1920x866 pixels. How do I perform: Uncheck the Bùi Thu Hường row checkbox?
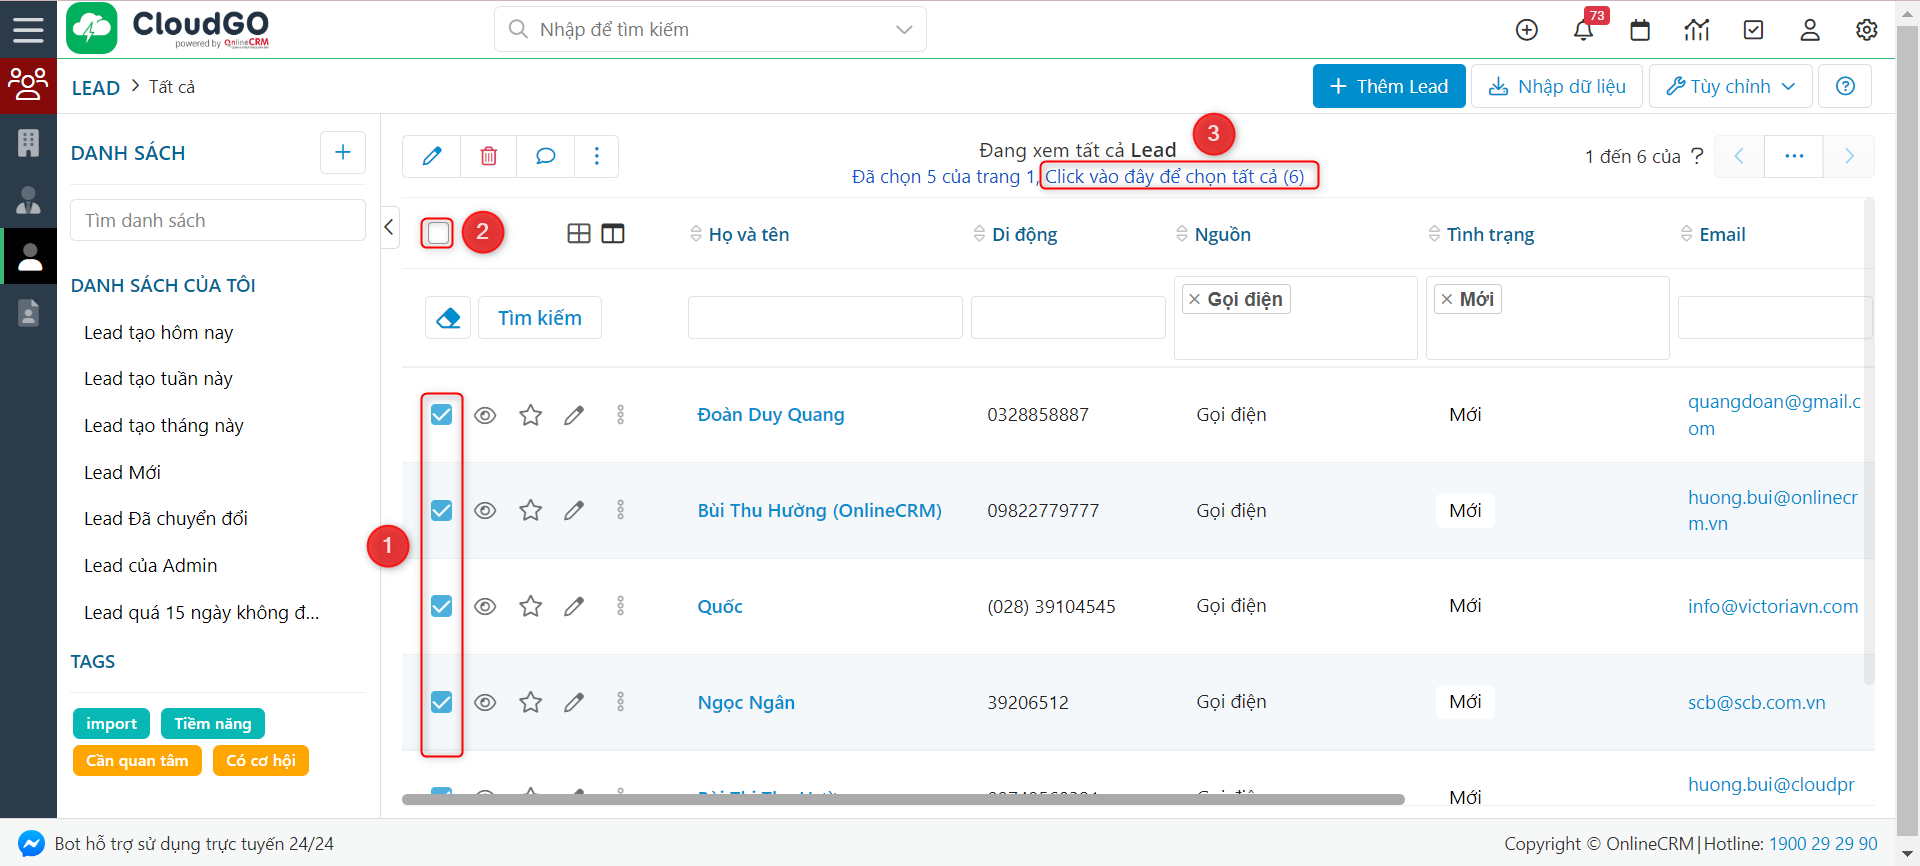click(441, 511)
